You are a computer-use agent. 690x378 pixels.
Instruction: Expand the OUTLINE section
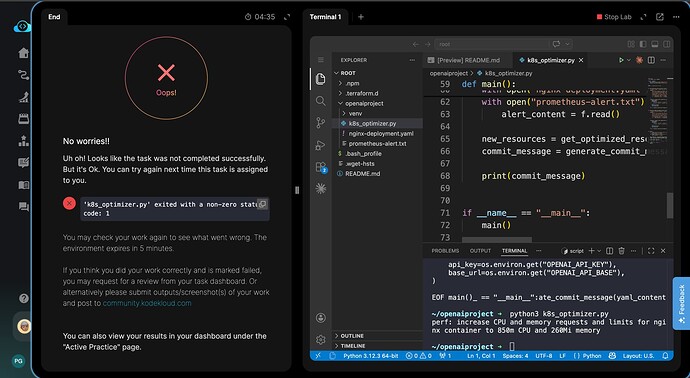coord(352,336)
